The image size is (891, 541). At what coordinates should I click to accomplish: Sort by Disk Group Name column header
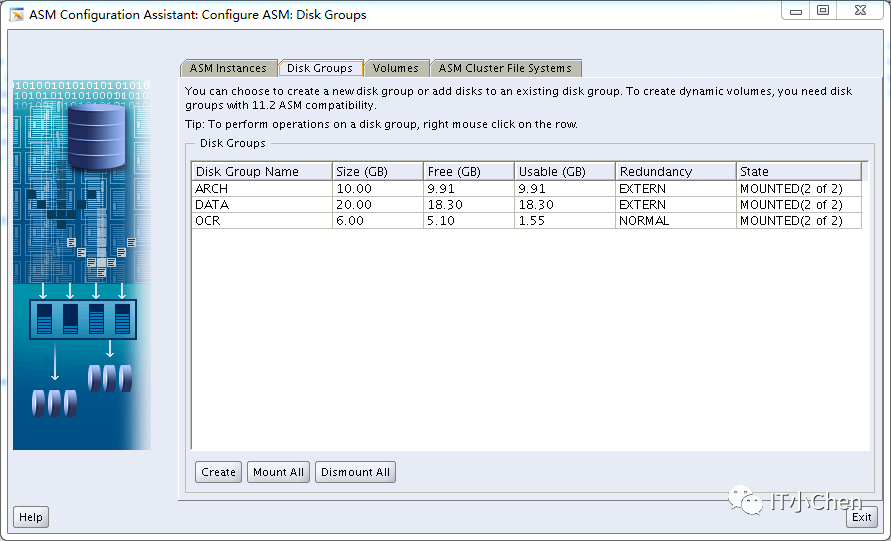262,172
